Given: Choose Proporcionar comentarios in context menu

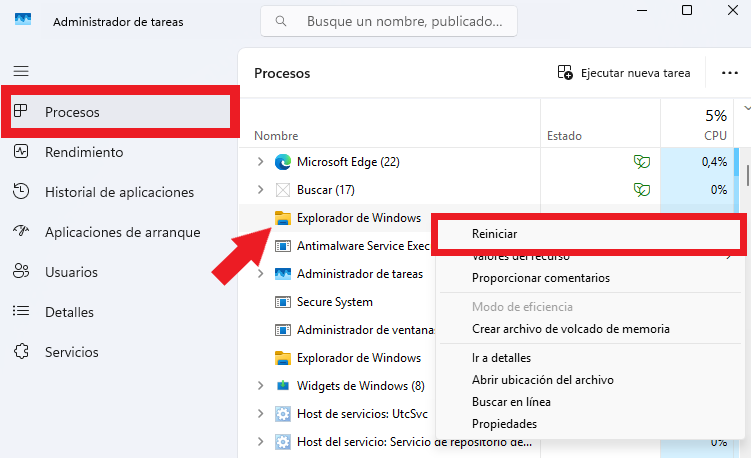Looking at the screenshot, I should [x=541, y=278].
